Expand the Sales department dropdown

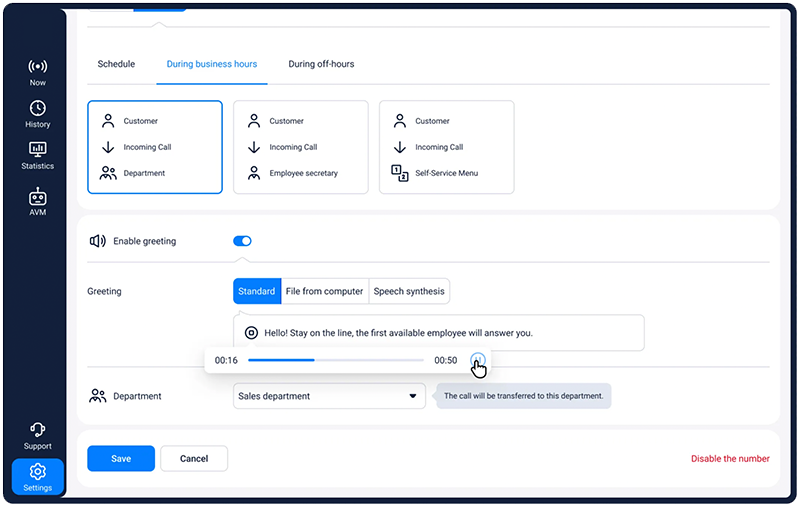pos(327,396)
